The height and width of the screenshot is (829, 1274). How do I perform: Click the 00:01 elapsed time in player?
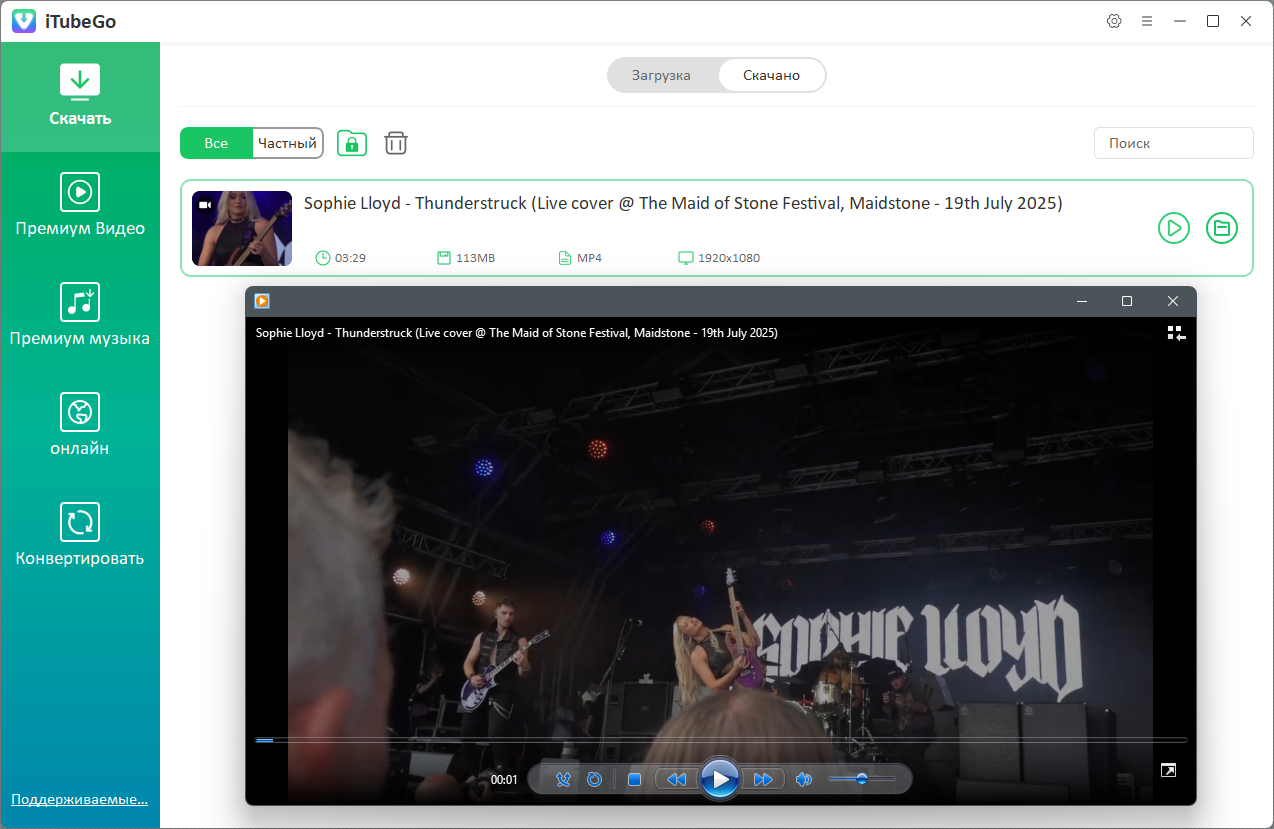coord(504,780)
